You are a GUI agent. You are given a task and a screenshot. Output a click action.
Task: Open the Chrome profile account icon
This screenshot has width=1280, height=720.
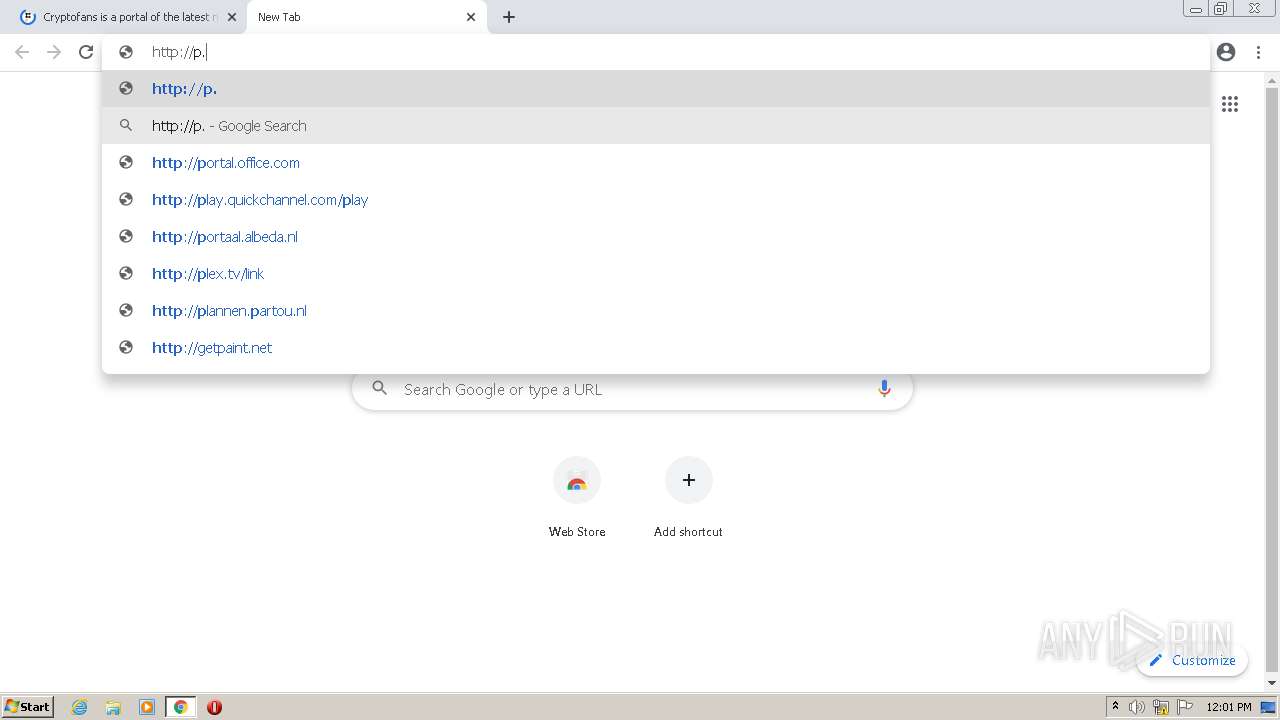(1226, 52)
